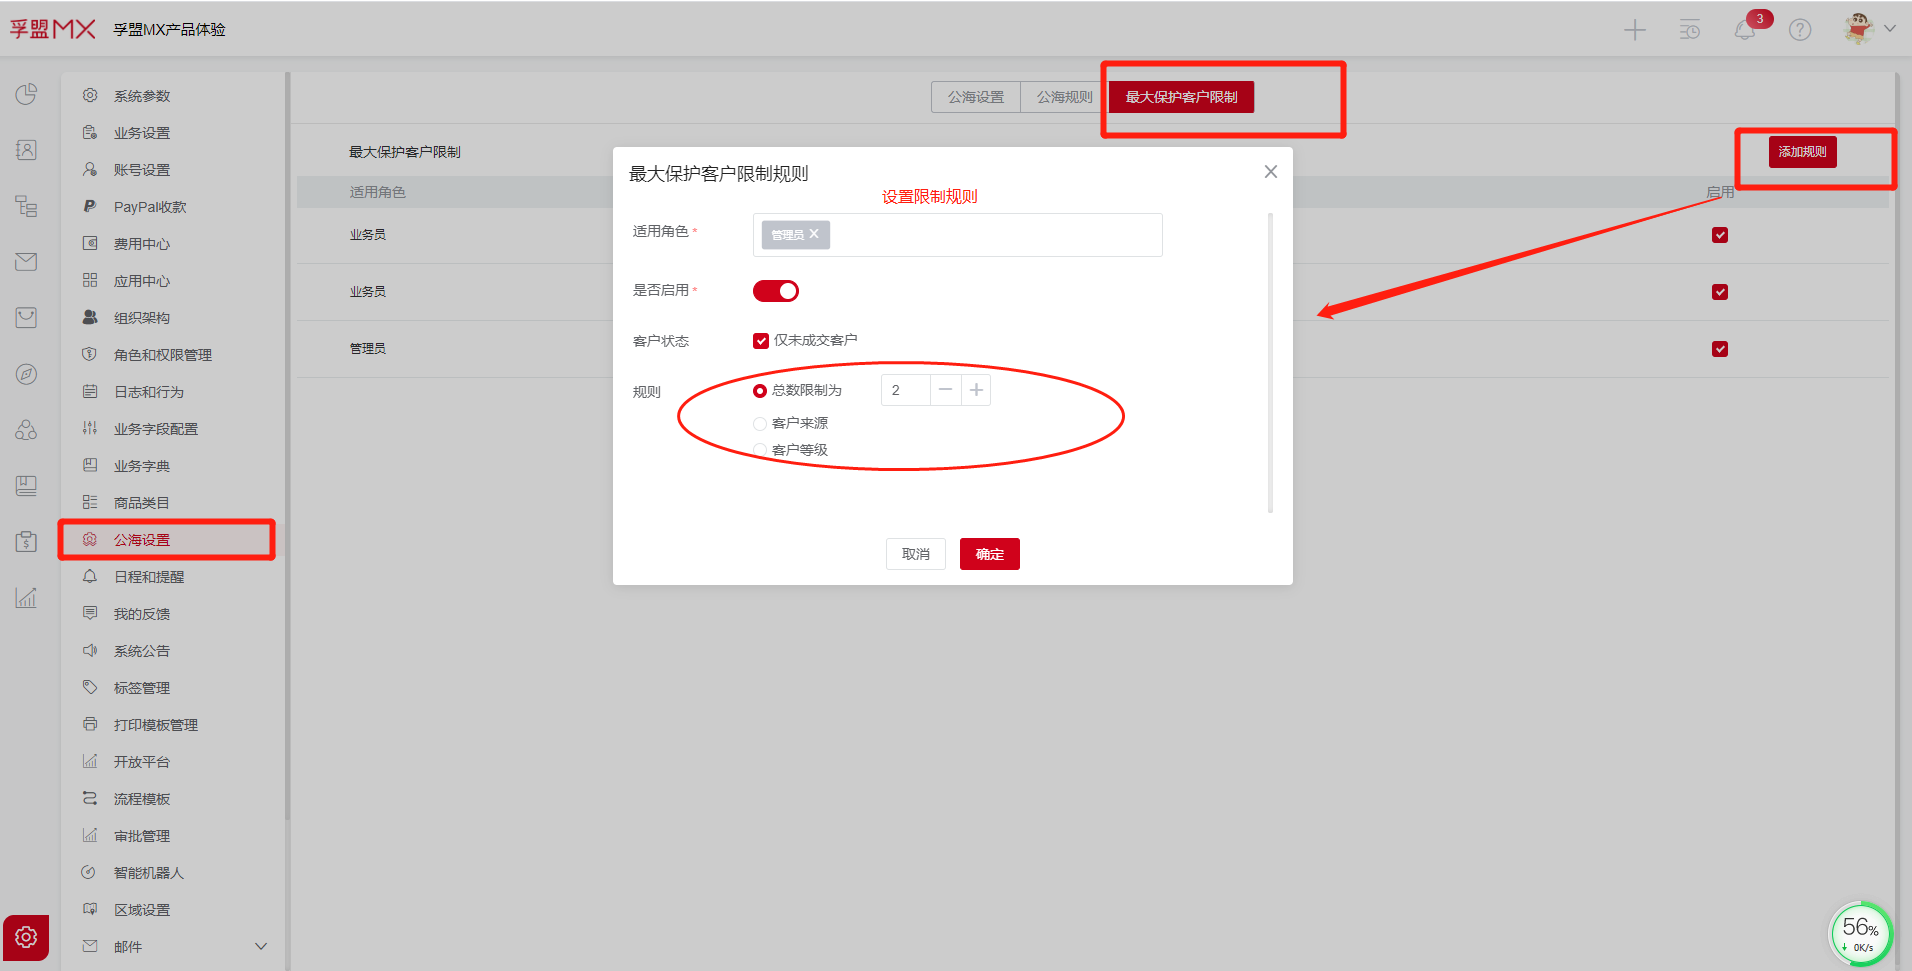Open the 适用角色 selection box
The image size is (1912, 971).
point(995,235)
